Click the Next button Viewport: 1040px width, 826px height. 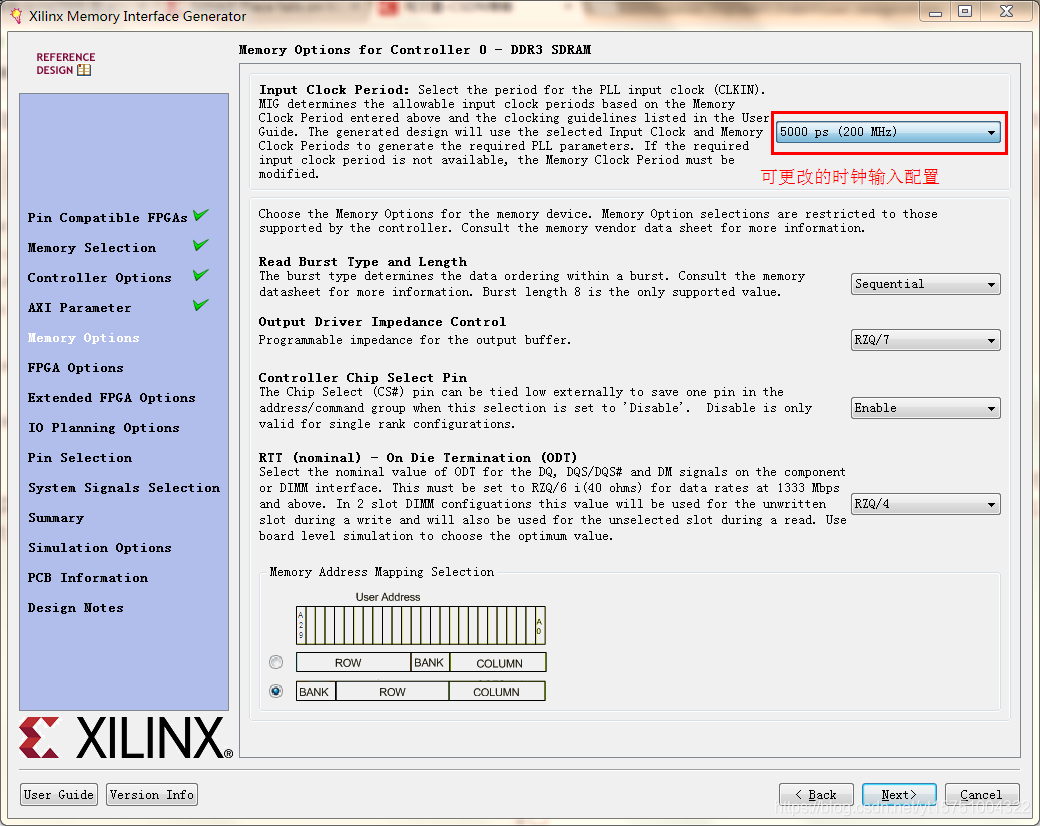tap(899, 795)
